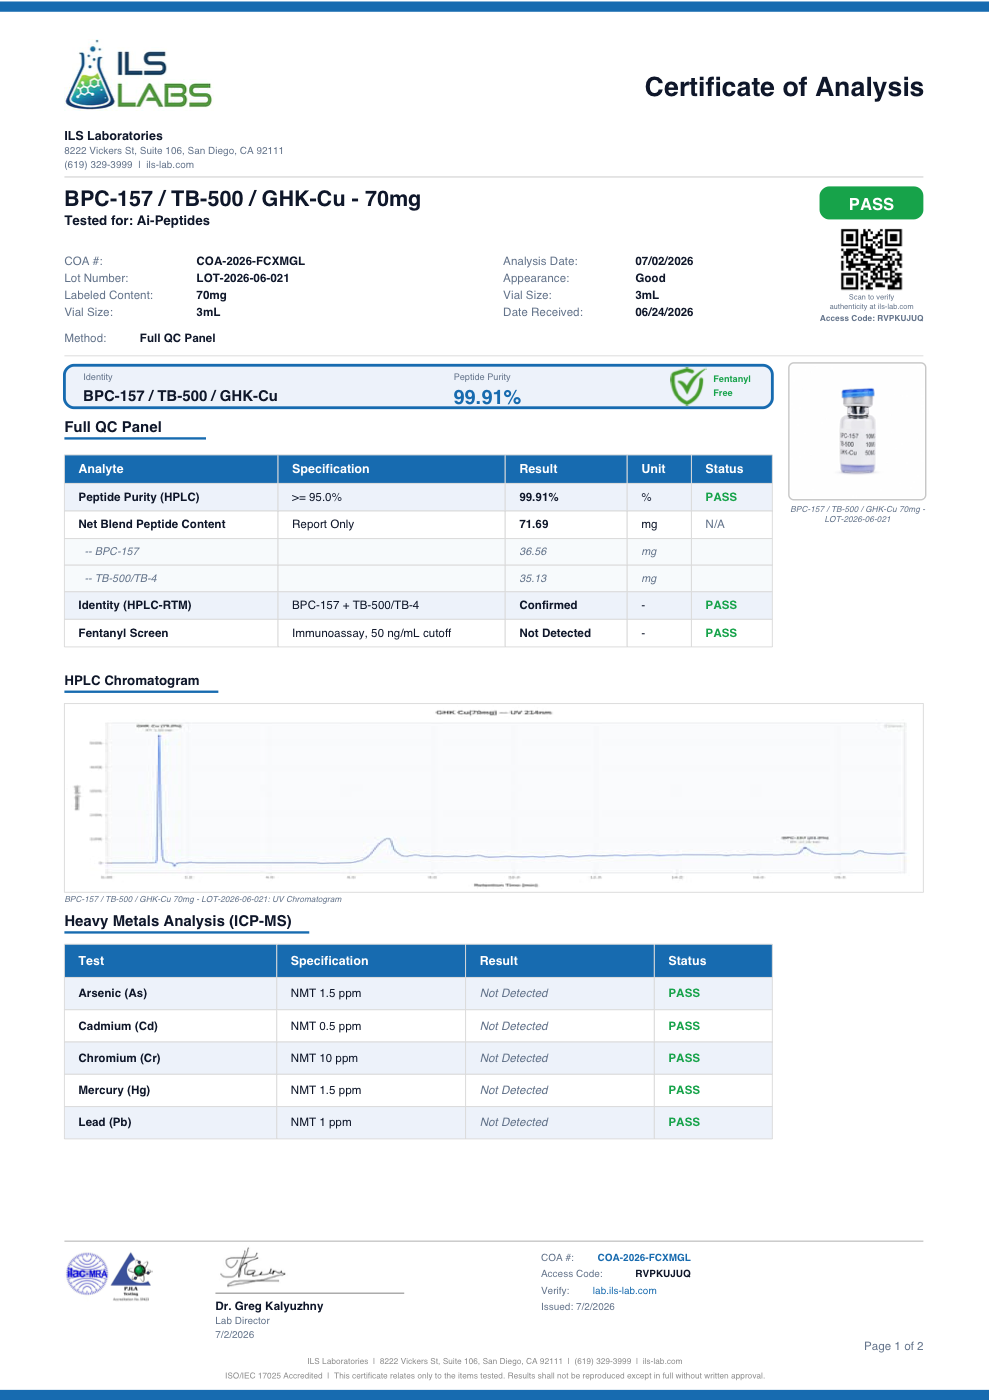Select the vial photo caption text
Viewport: 989px width, 1400px height.
pyautogui.click(x=857, y=514)
